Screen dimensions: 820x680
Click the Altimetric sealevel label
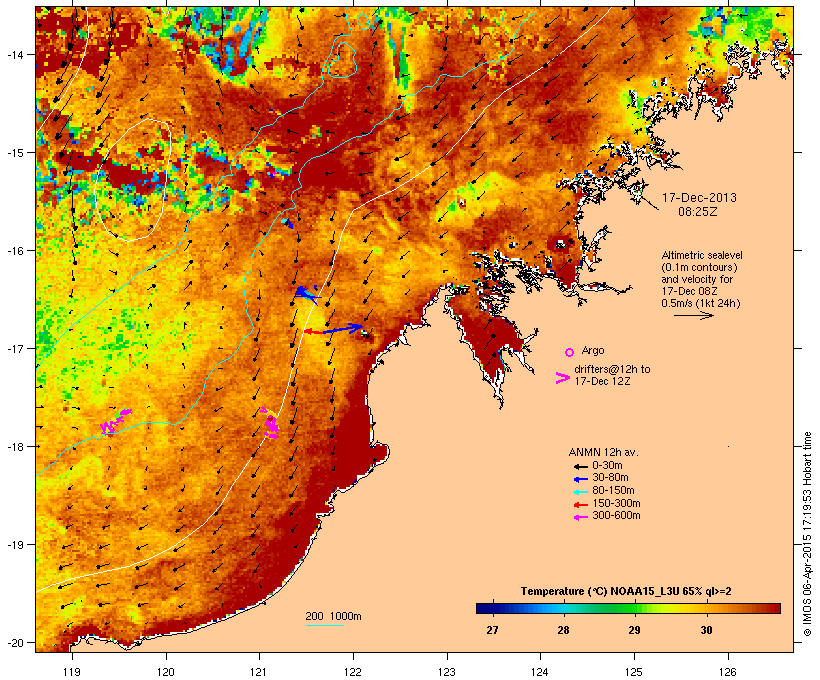point(702,255)
